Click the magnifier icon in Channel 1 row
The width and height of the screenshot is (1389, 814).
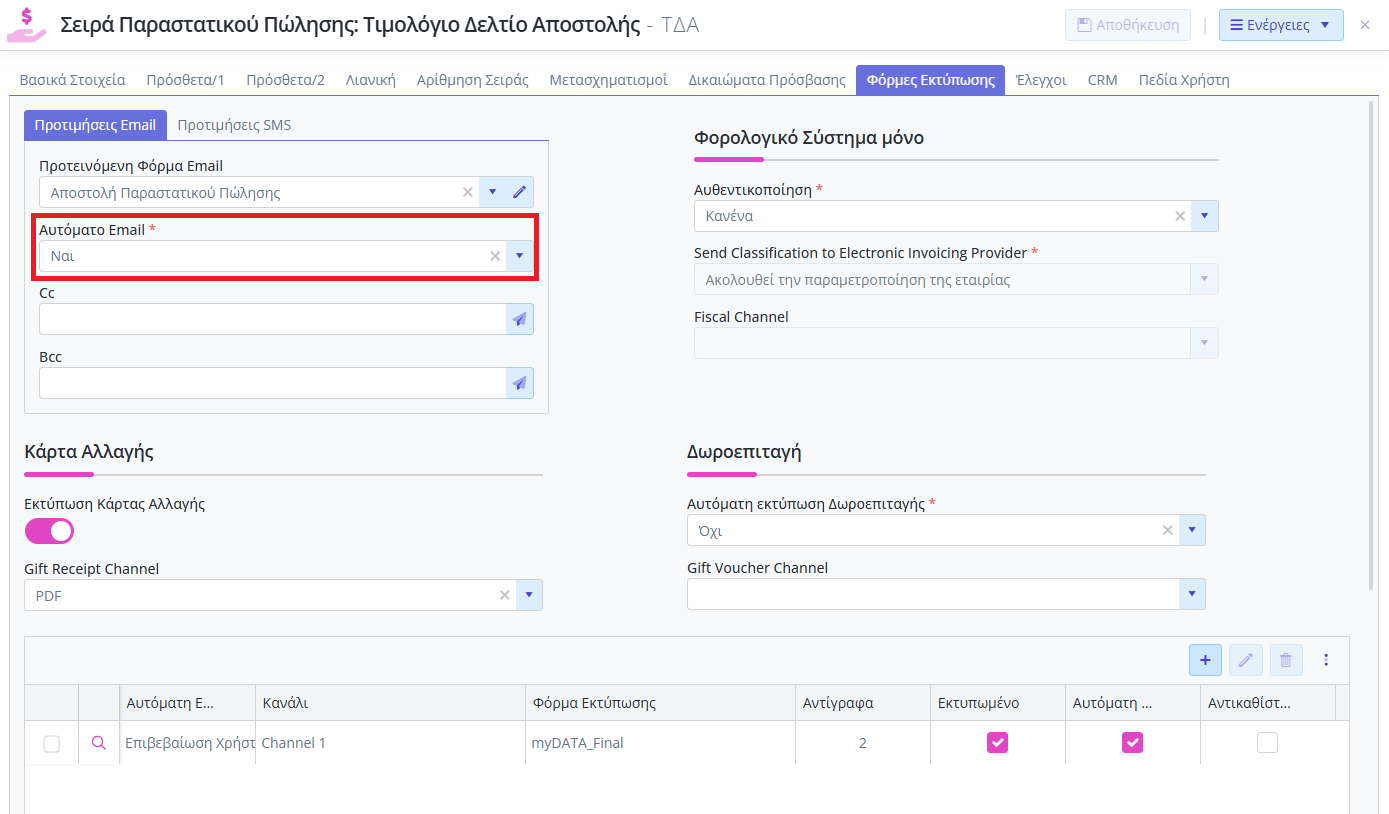(x=98, y=743)
